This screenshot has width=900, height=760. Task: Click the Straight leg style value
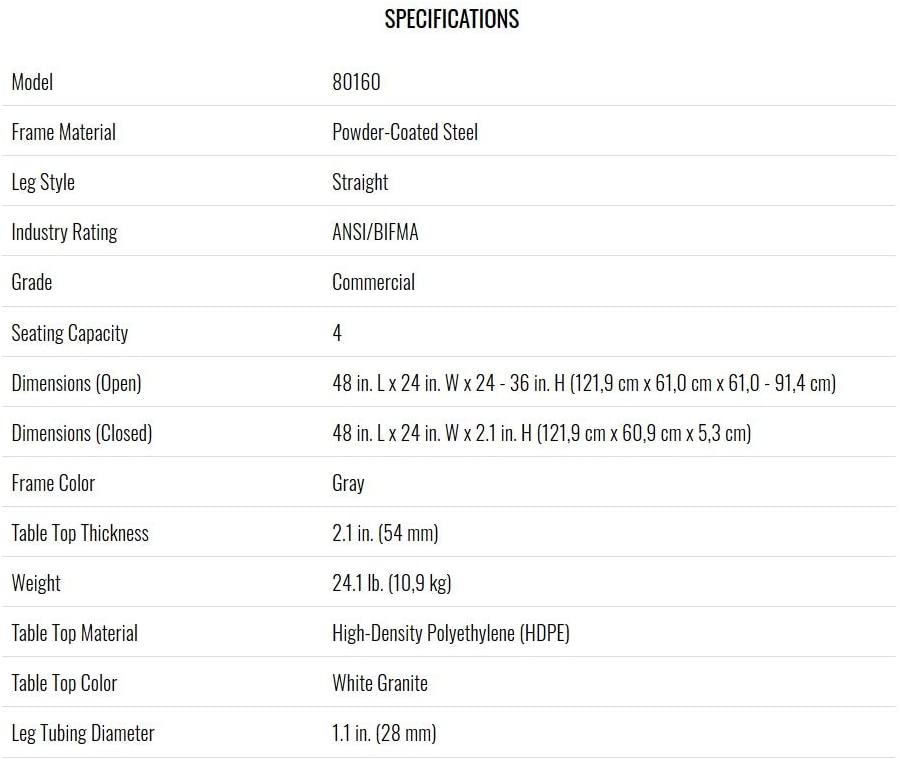click(x=360, y=183)
